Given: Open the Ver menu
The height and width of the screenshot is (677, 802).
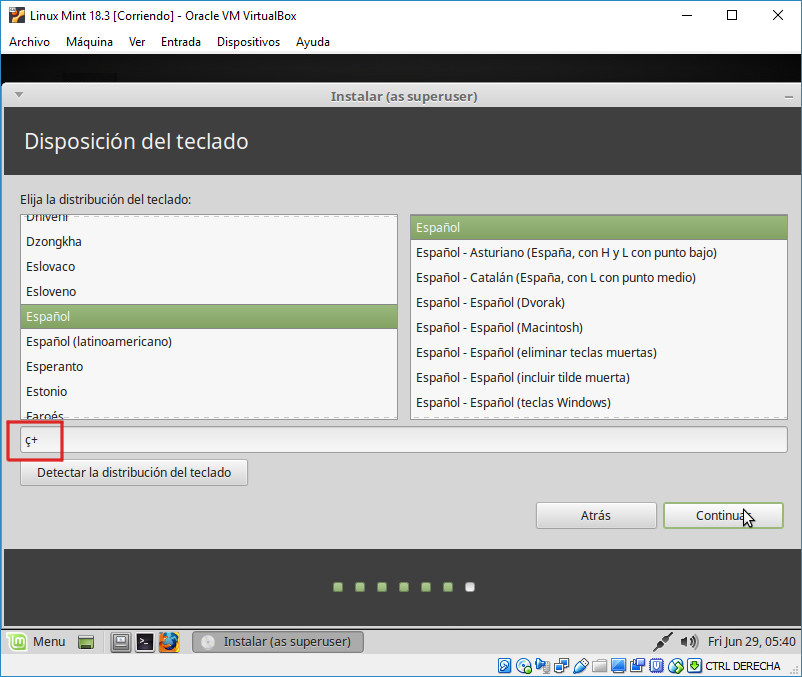Looking at the screenshot, I should tap(137, 42).
